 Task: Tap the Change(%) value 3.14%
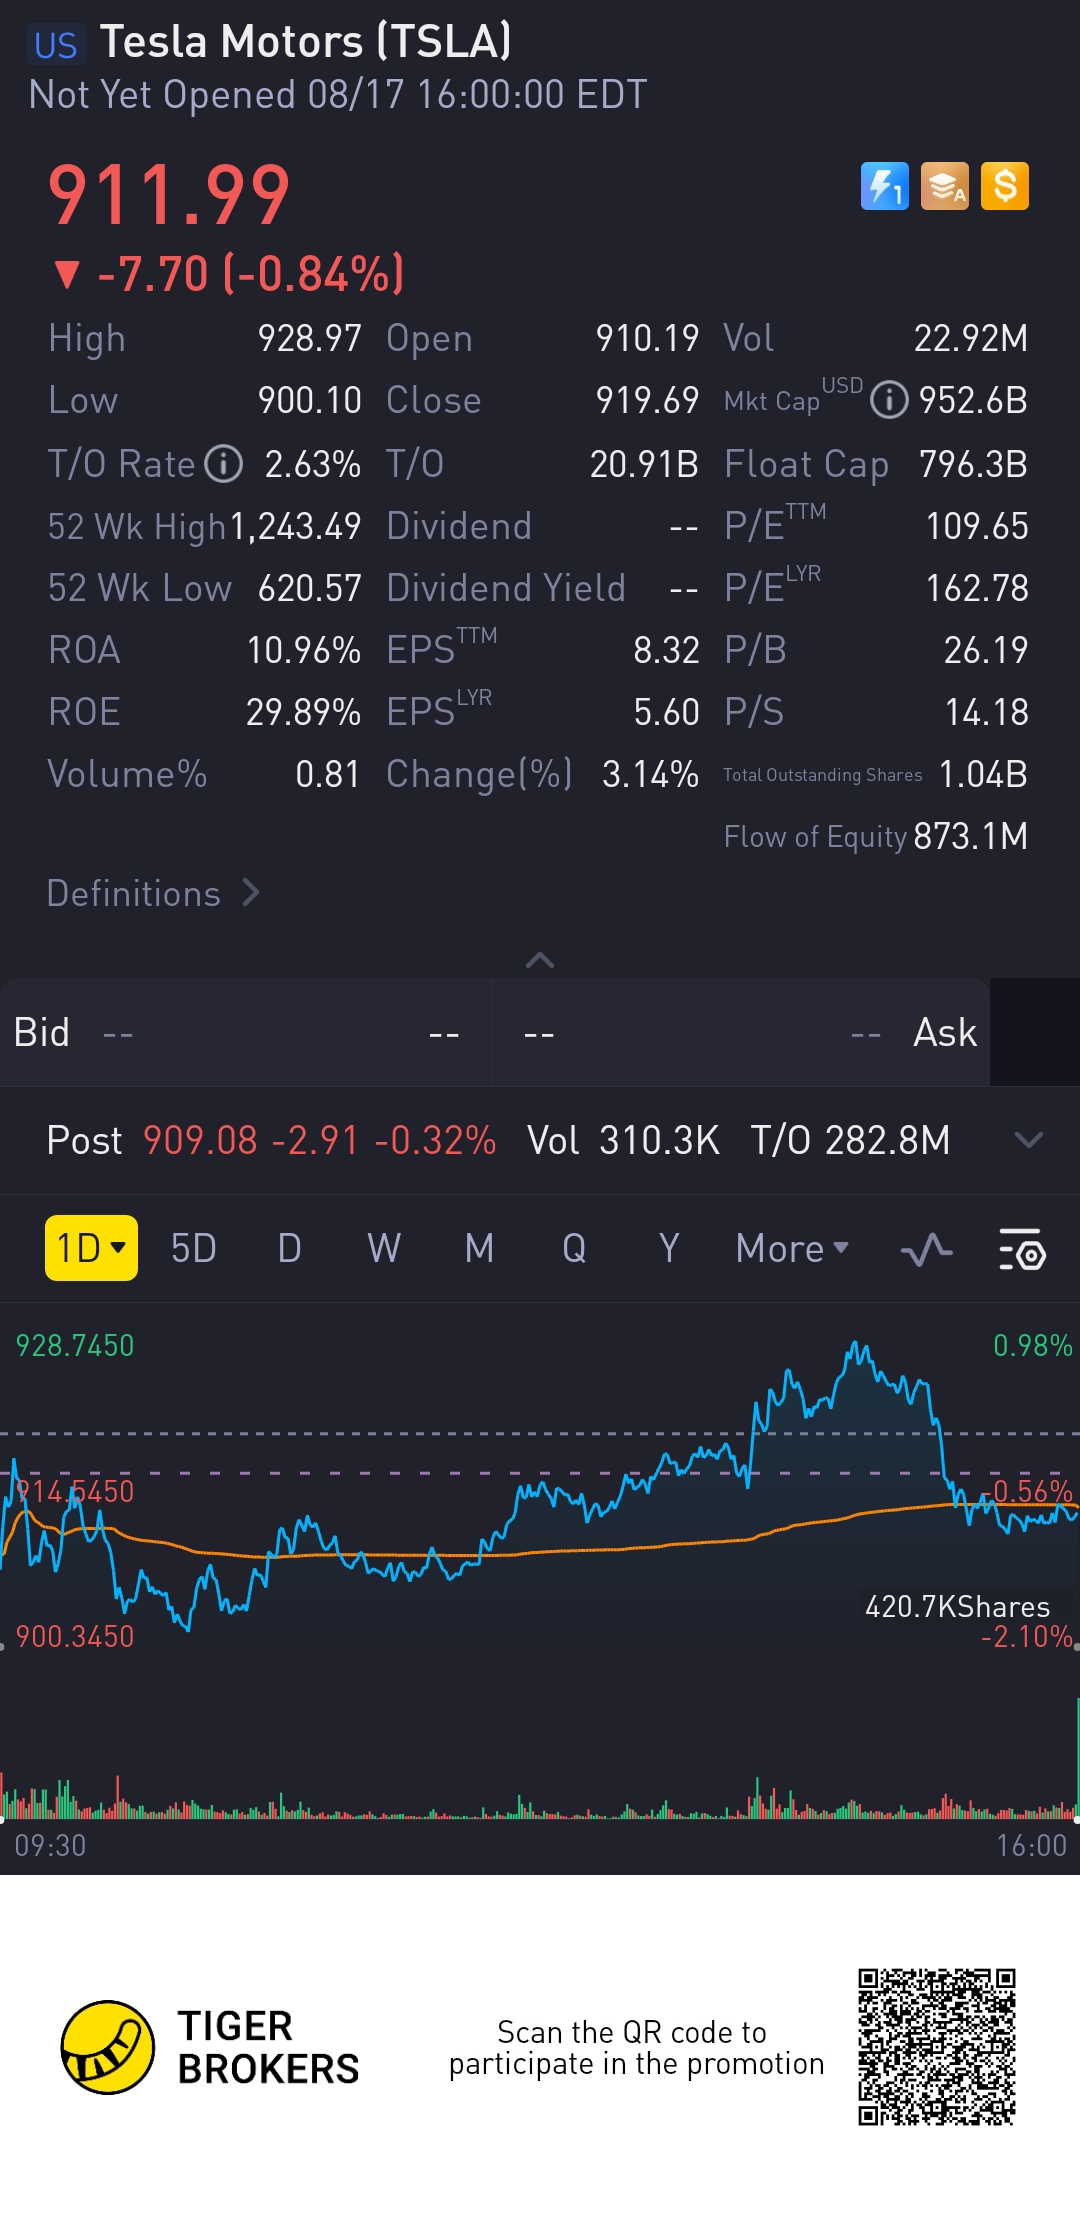(x=650, y=775)
